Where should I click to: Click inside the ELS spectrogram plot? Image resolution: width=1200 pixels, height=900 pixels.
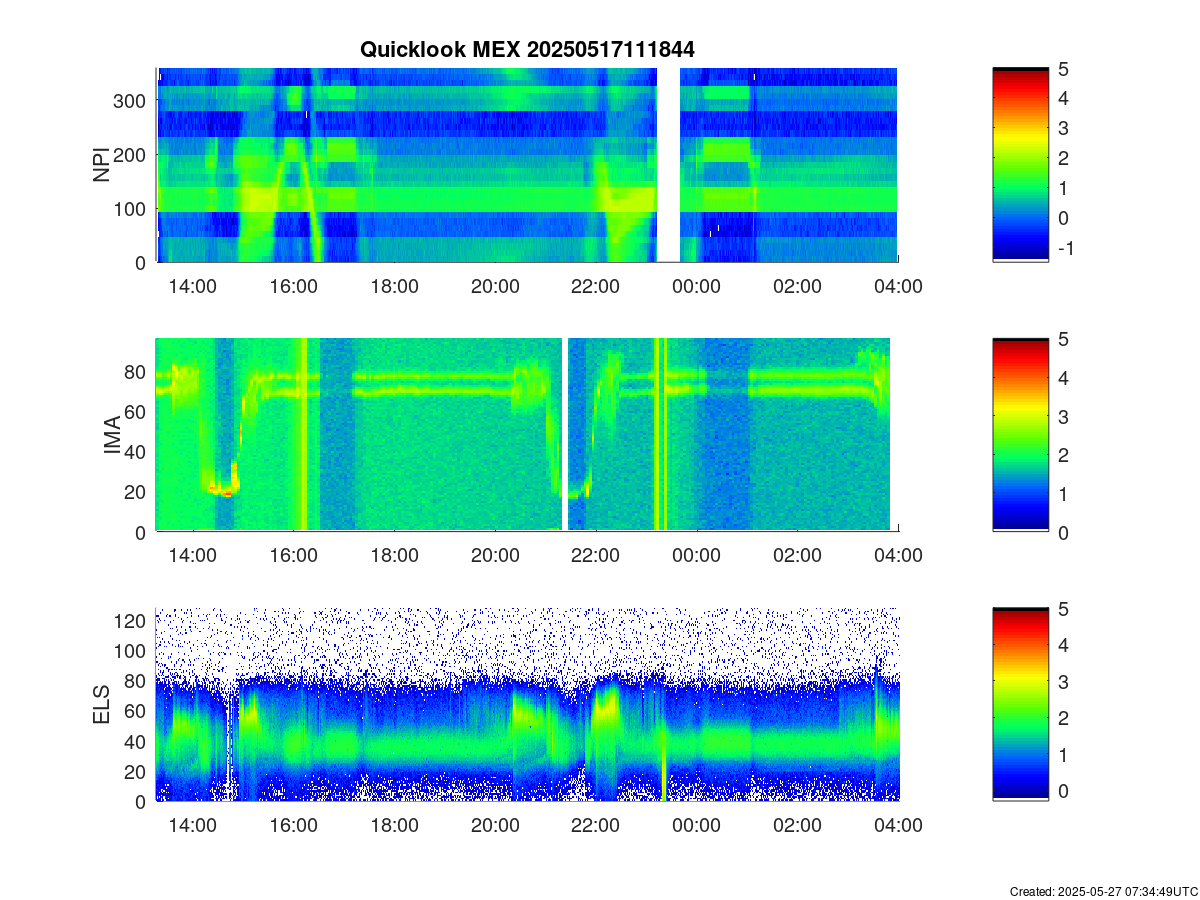coord(527,705)
